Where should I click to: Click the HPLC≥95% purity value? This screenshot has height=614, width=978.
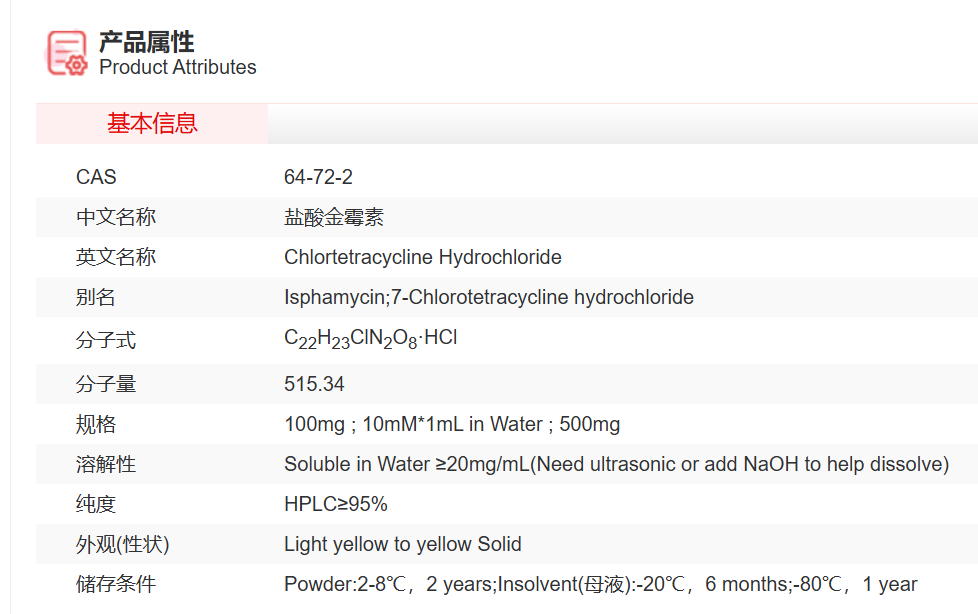coord(335,504)
